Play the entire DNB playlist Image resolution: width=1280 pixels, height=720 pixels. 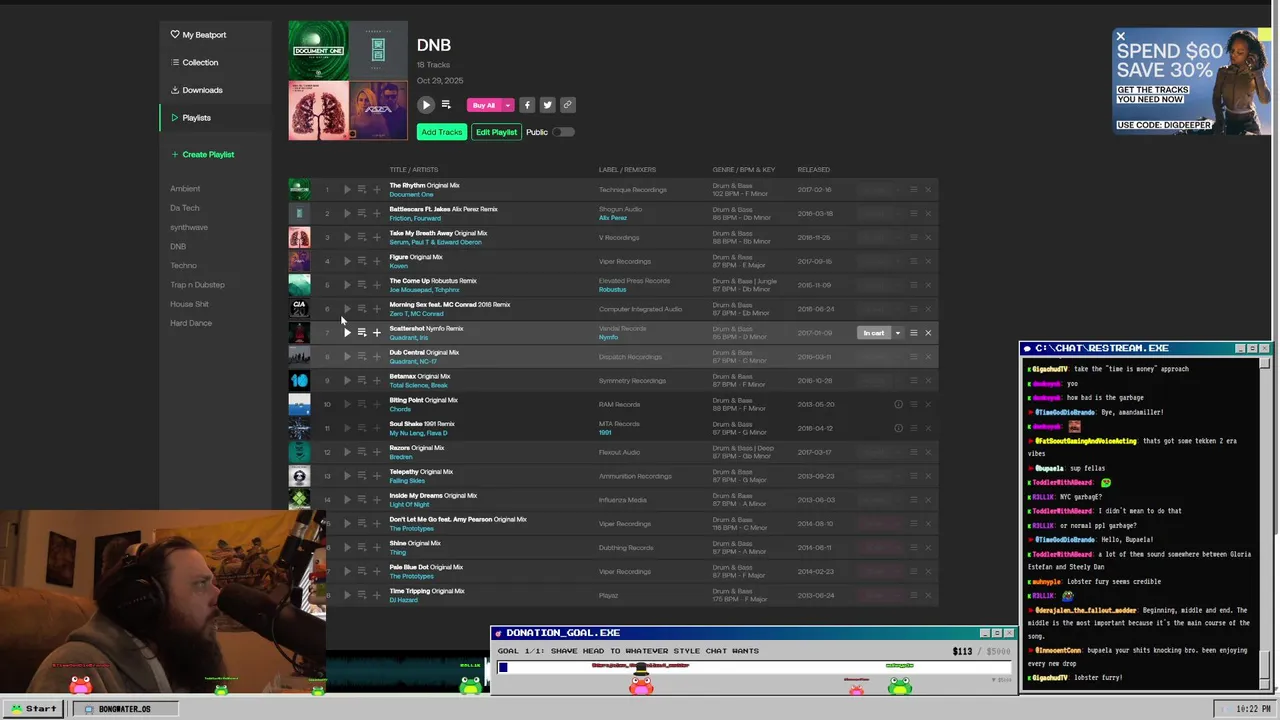point(426,105)
